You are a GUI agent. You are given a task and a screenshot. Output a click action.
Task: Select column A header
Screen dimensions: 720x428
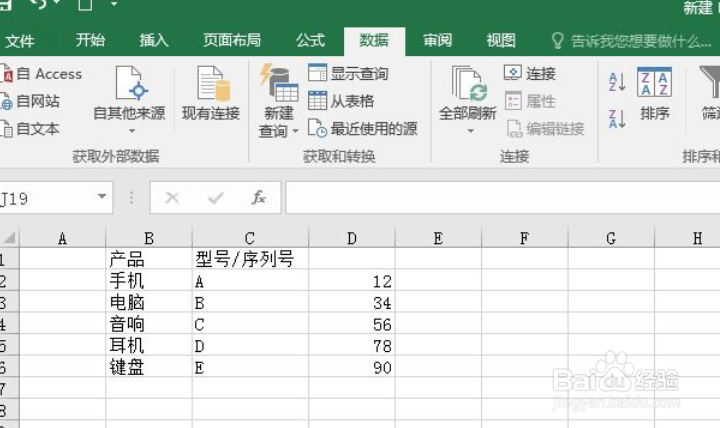click(62, 238)
